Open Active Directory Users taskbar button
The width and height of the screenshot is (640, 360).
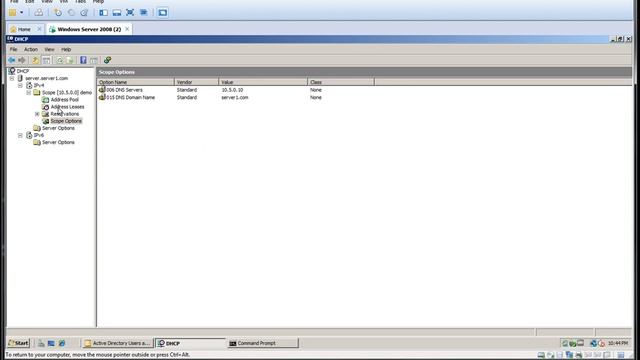[117, 343]
